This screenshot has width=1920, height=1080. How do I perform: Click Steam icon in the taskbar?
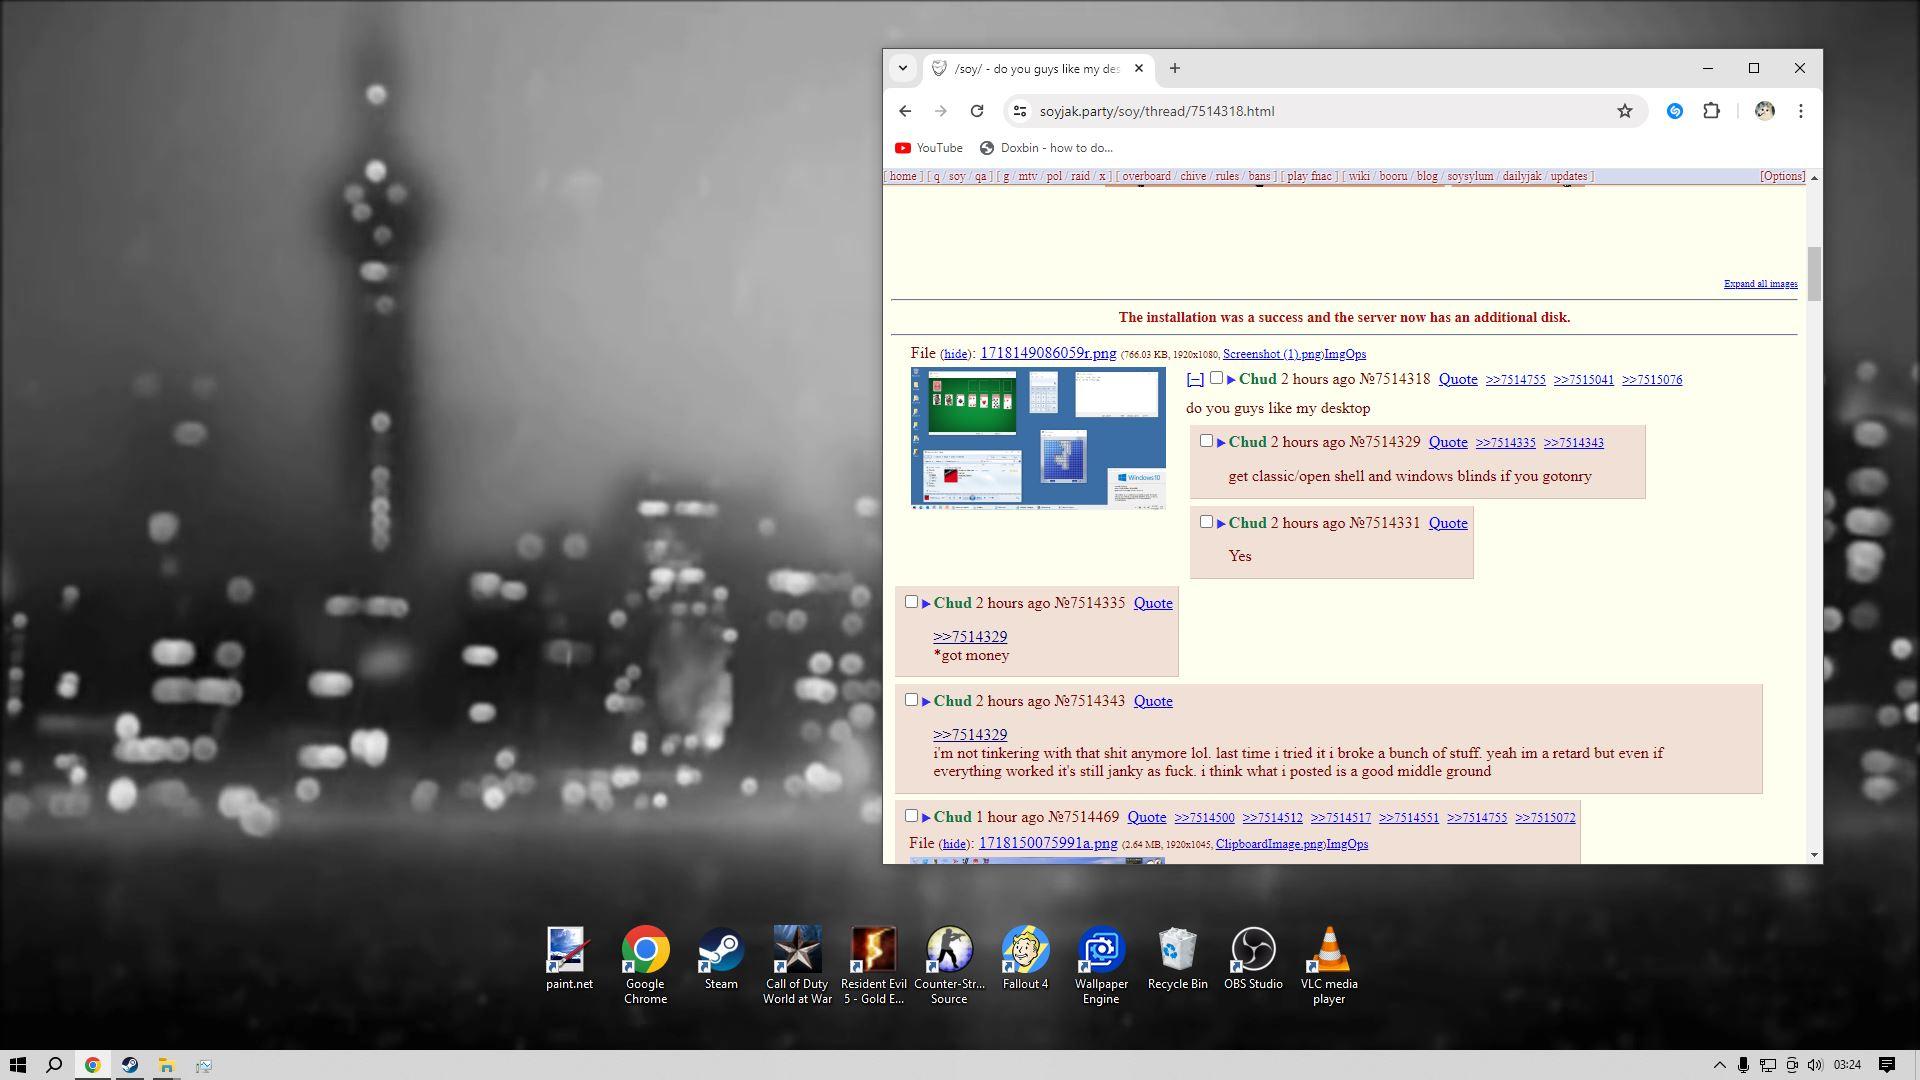[129, 1065]
